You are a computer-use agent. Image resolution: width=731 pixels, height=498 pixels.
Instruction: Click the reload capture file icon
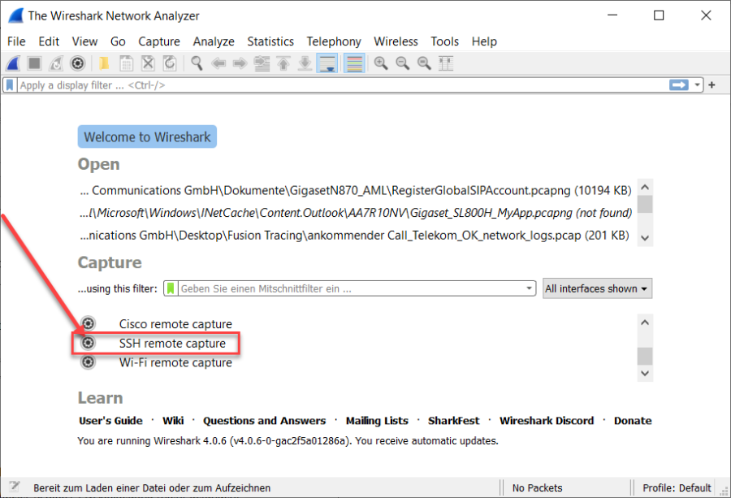170,63
